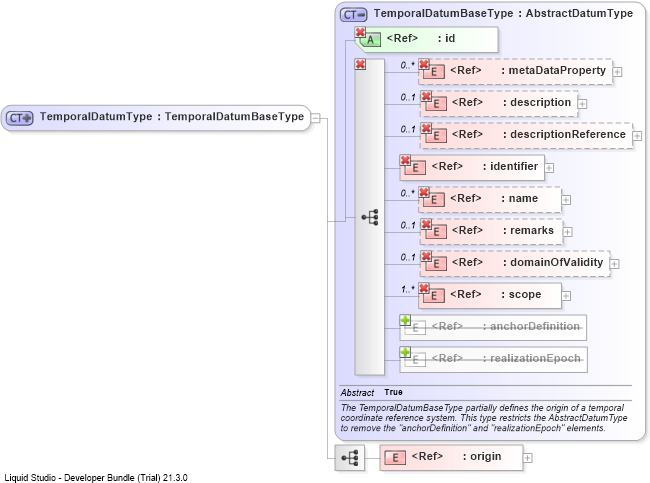The image size is (650, 483).
Task: Click red X marker on name element
Action: pos(424,192)
